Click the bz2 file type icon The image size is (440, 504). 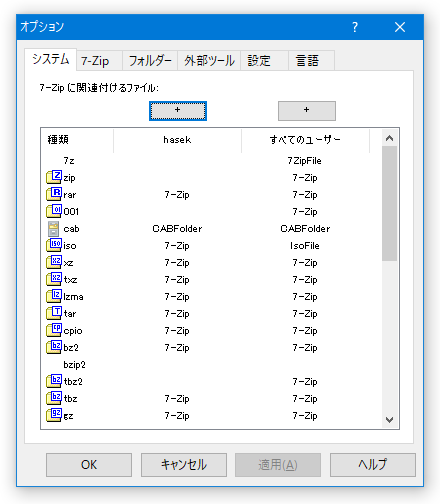pyautogui.click(x=54, y=347)
